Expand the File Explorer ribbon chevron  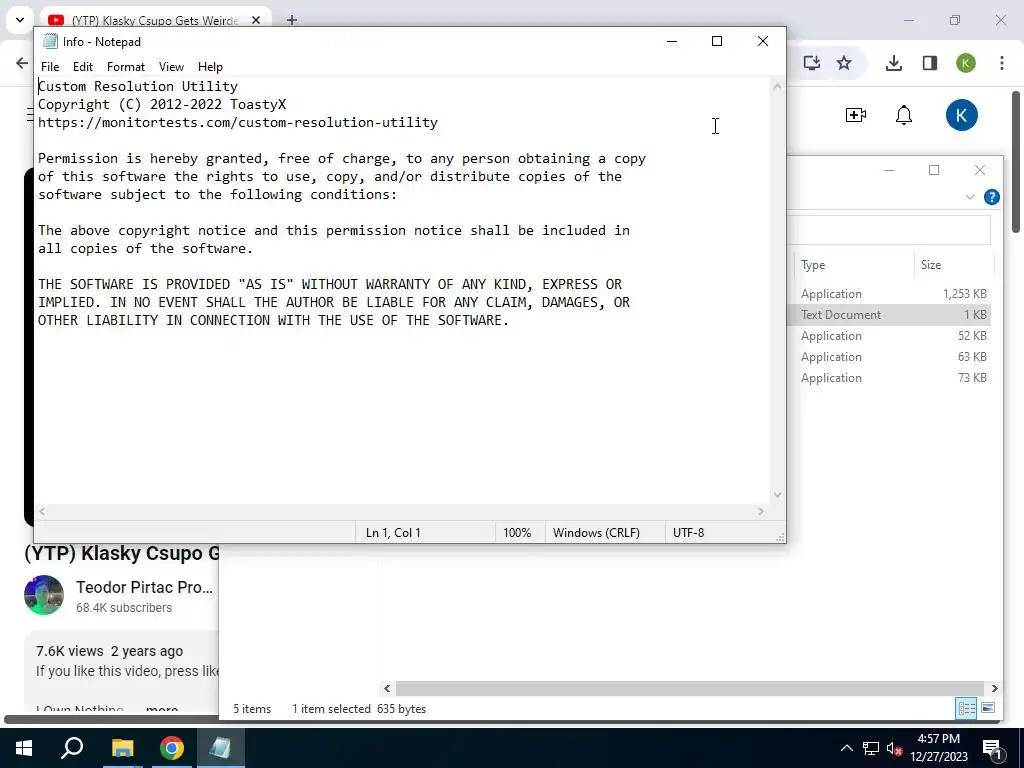pos(970,197)
